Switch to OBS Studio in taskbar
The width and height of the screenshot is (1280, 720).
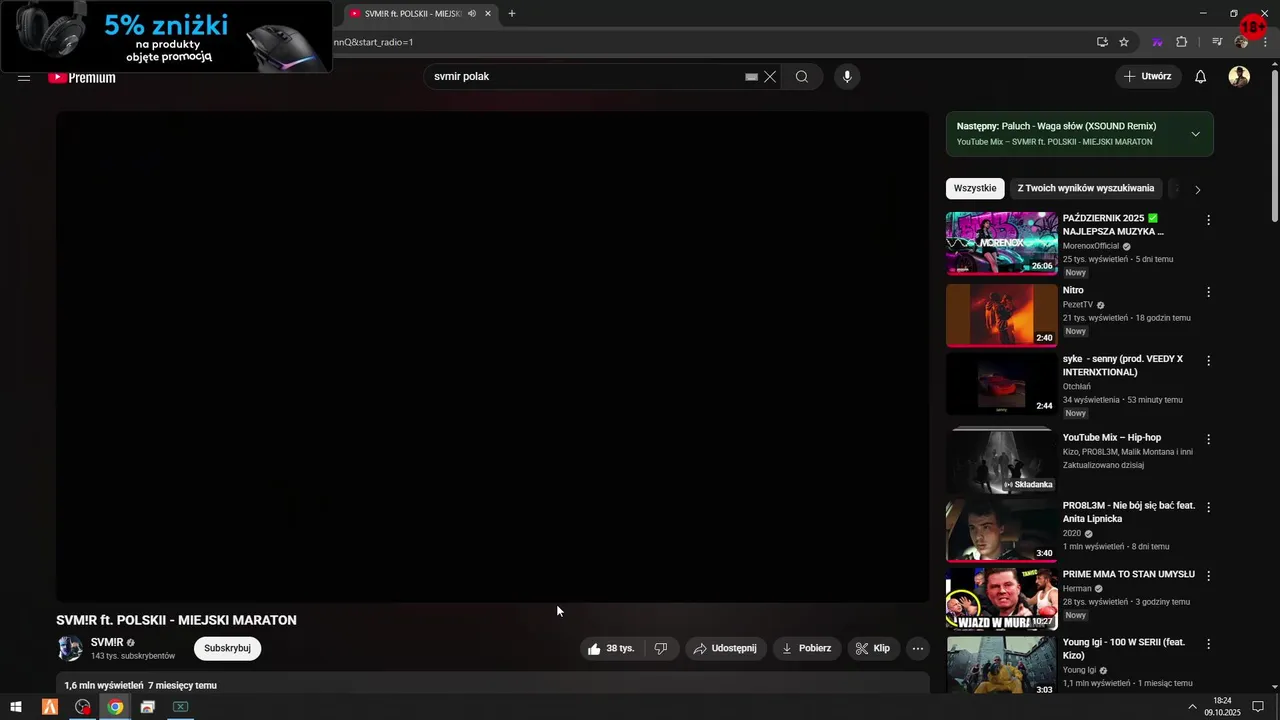click(x=82, y=707)
